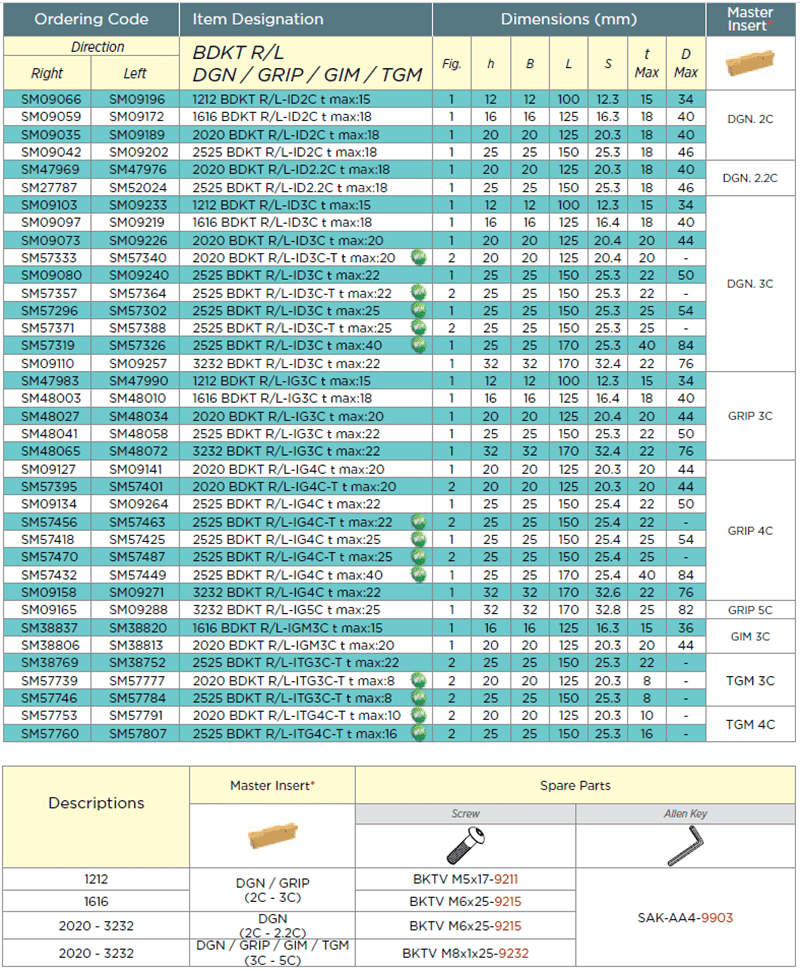Screen dimensions: 800x971
Task: Click item 3232 BDKT R/L-IG5C t max:25
Action: point(286,610)
